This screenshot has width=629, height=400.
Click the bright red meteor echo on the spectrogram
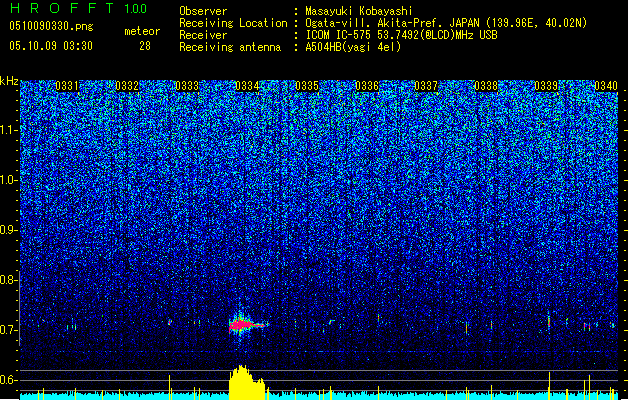click(246, 324)
